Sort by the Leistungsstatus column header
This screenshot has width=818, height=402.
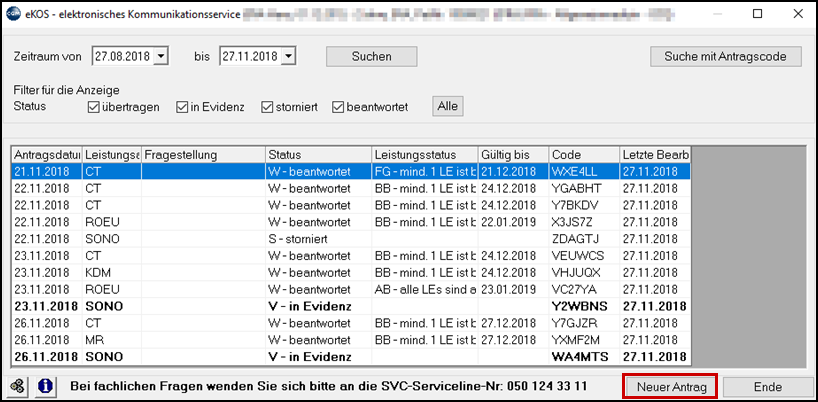[x=425, y=155]
